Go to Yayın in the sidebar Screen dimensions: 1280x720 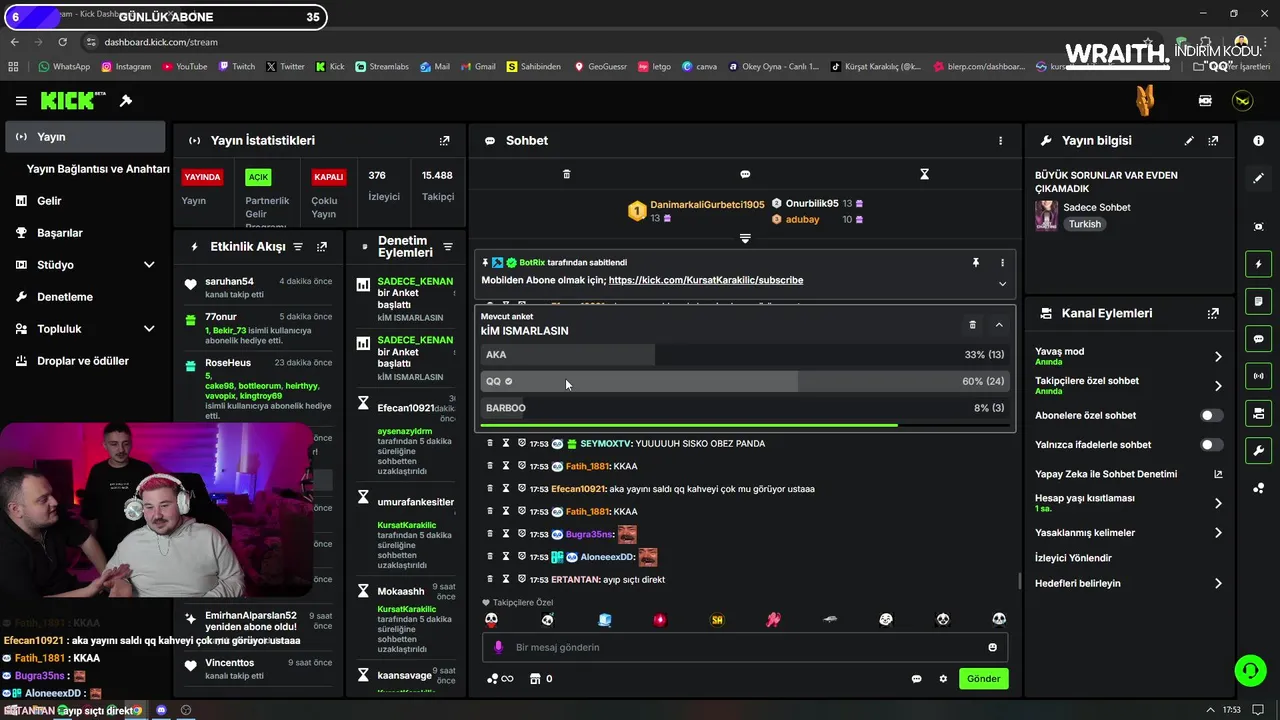[x=86, y=137]
